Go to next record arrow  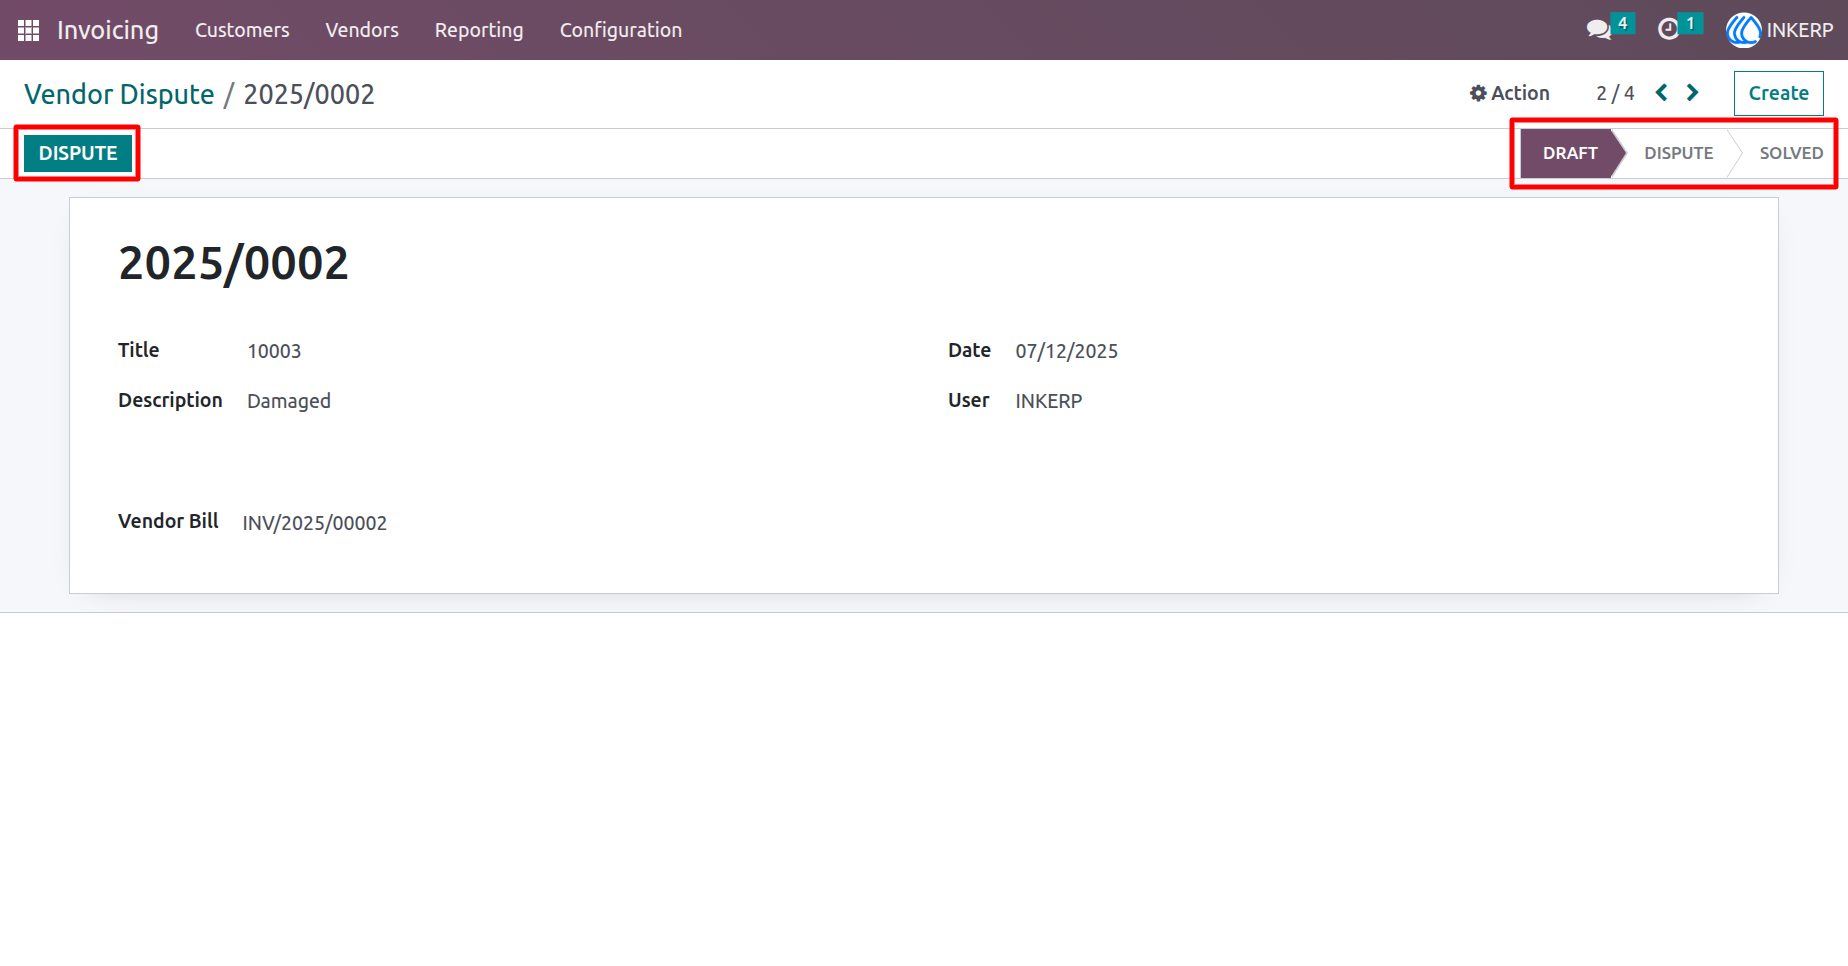click(x=1692, y=93)
